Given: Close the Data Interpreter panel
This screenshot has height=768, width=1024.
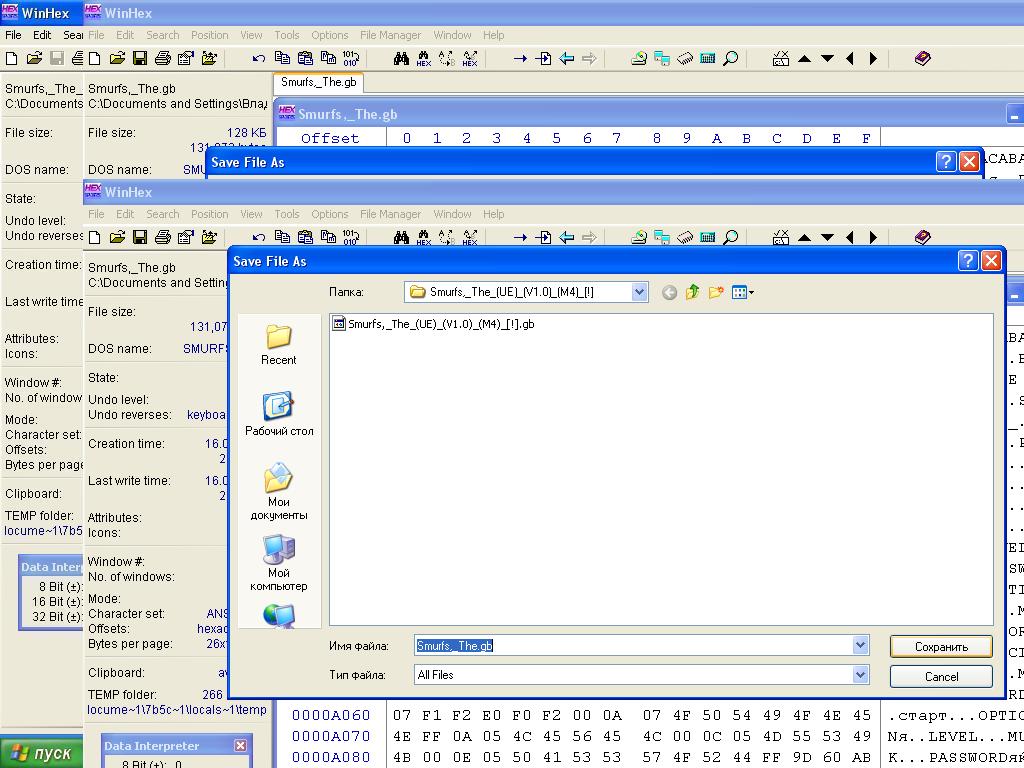Looking at the screenshot, I should pyautogui.click(x=240, y=745).
